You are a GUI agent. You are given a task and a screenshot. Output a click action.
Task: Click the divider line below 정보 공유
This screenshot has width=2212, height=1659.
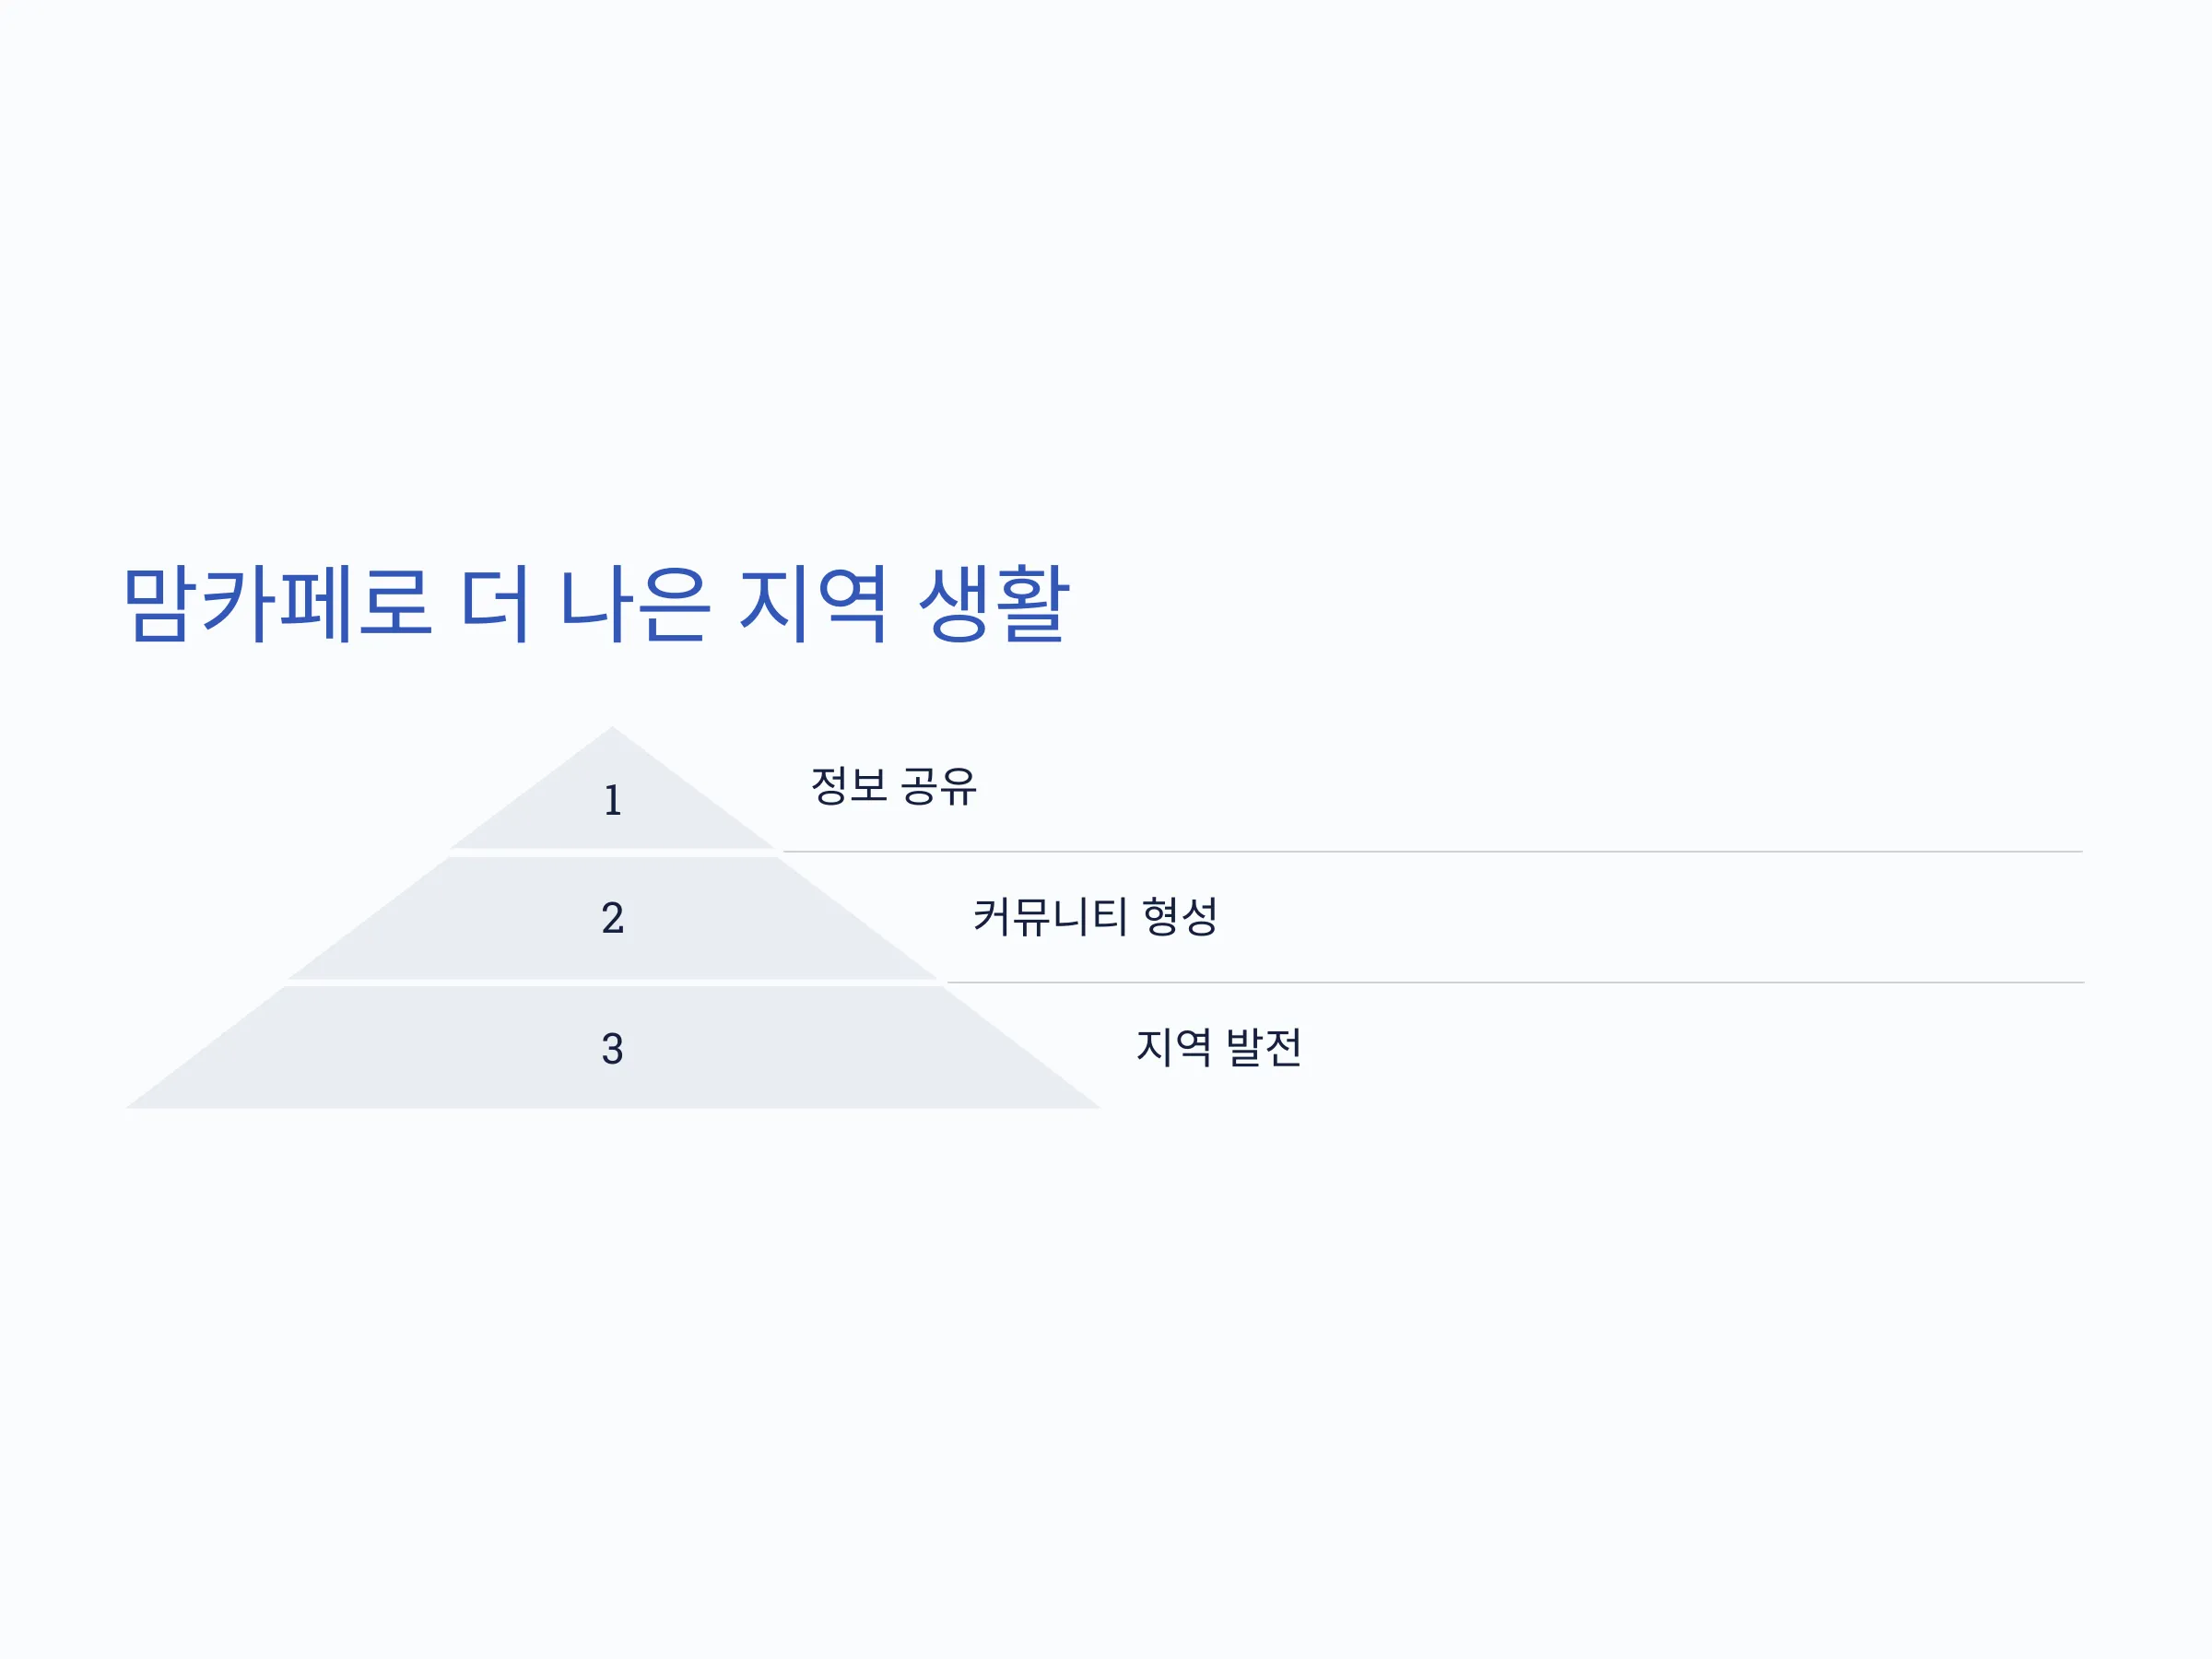click(x=1433, y=852)
